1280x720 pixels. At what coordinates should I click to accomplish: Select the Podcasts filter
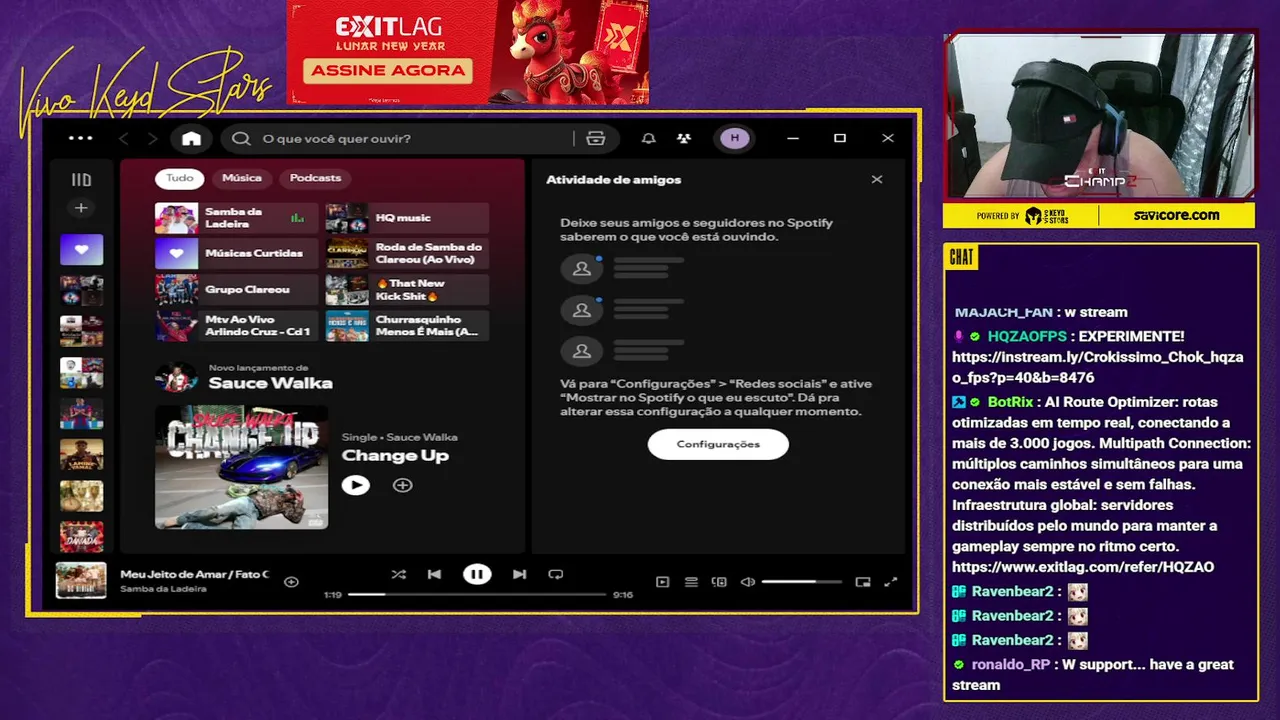click(x=315, y=178)
